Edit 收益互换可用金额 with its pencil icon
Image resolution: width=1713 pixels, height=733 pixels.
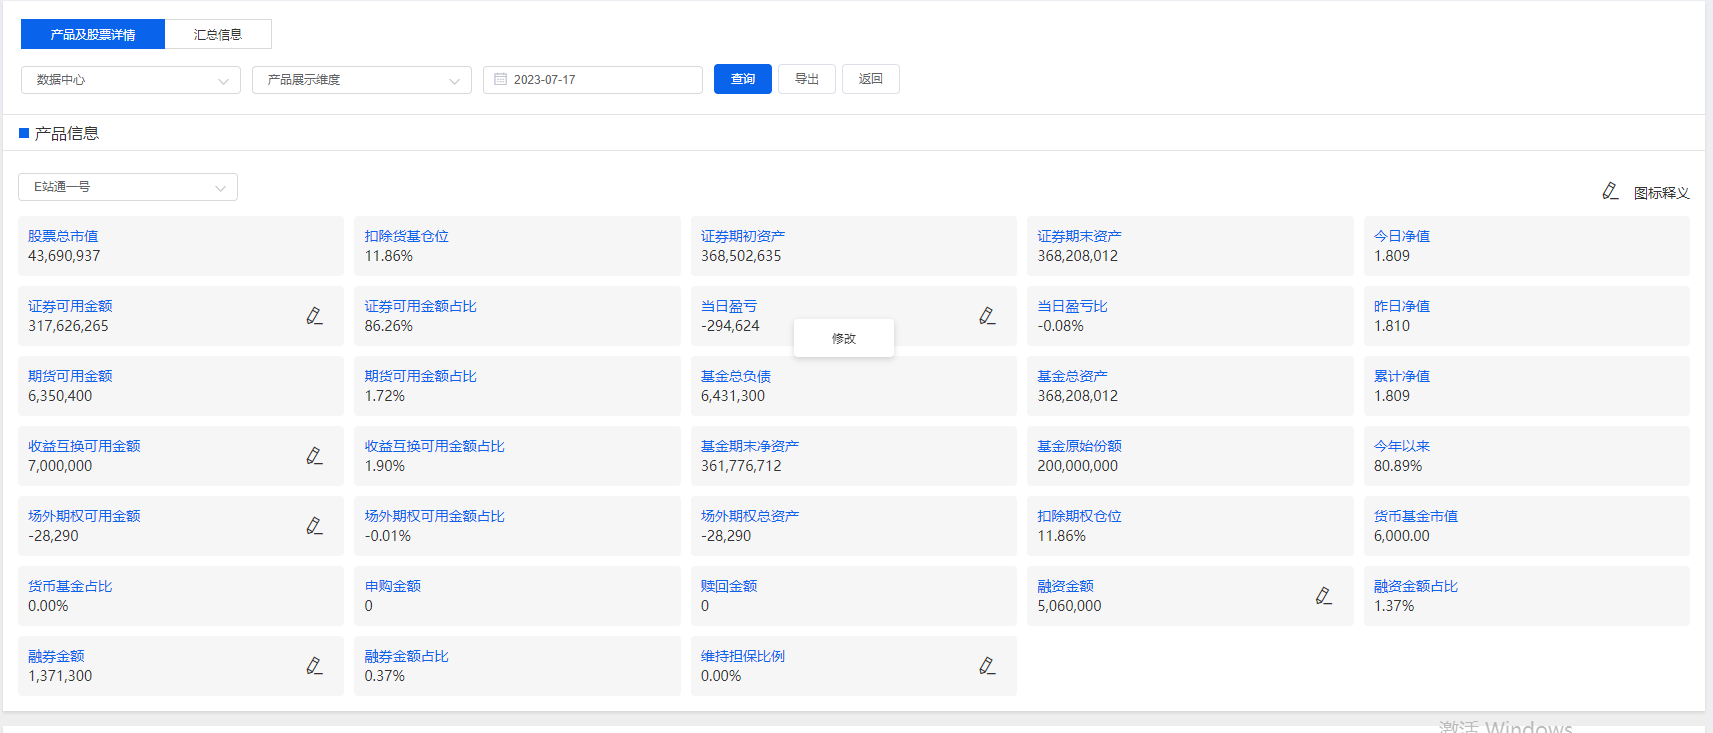314,456
